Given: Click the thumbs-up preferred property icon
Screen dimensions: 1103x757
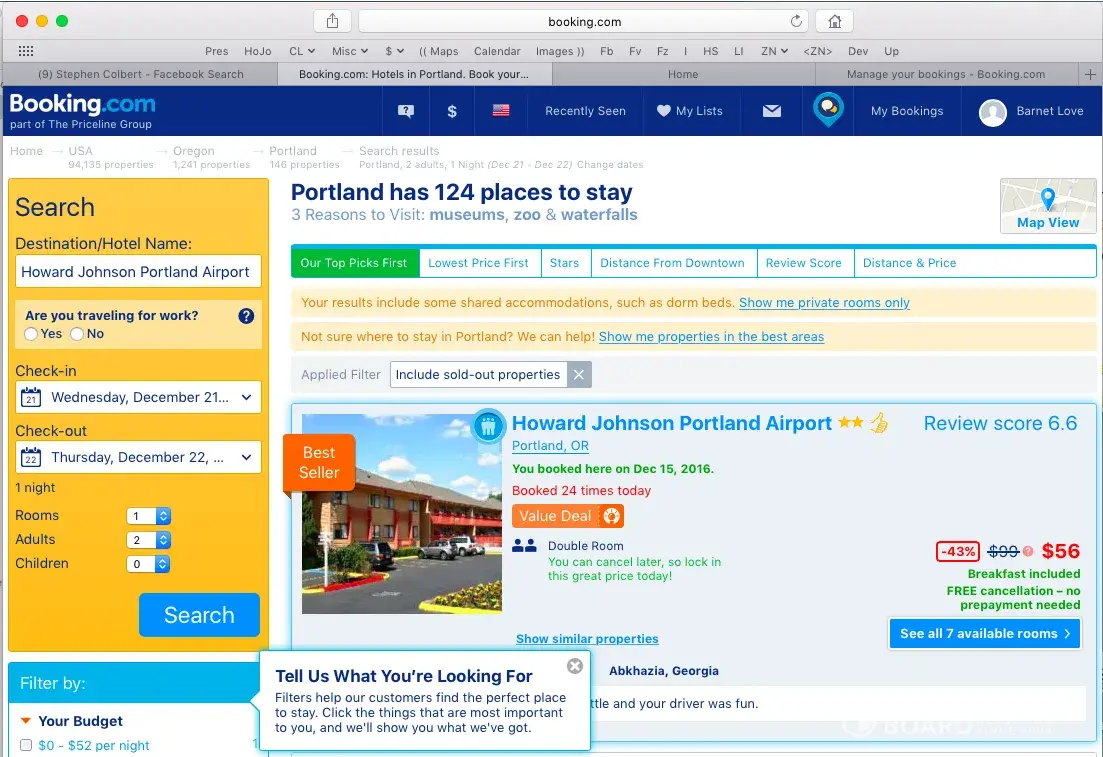Looking at the screenshot, I should 879,423.
